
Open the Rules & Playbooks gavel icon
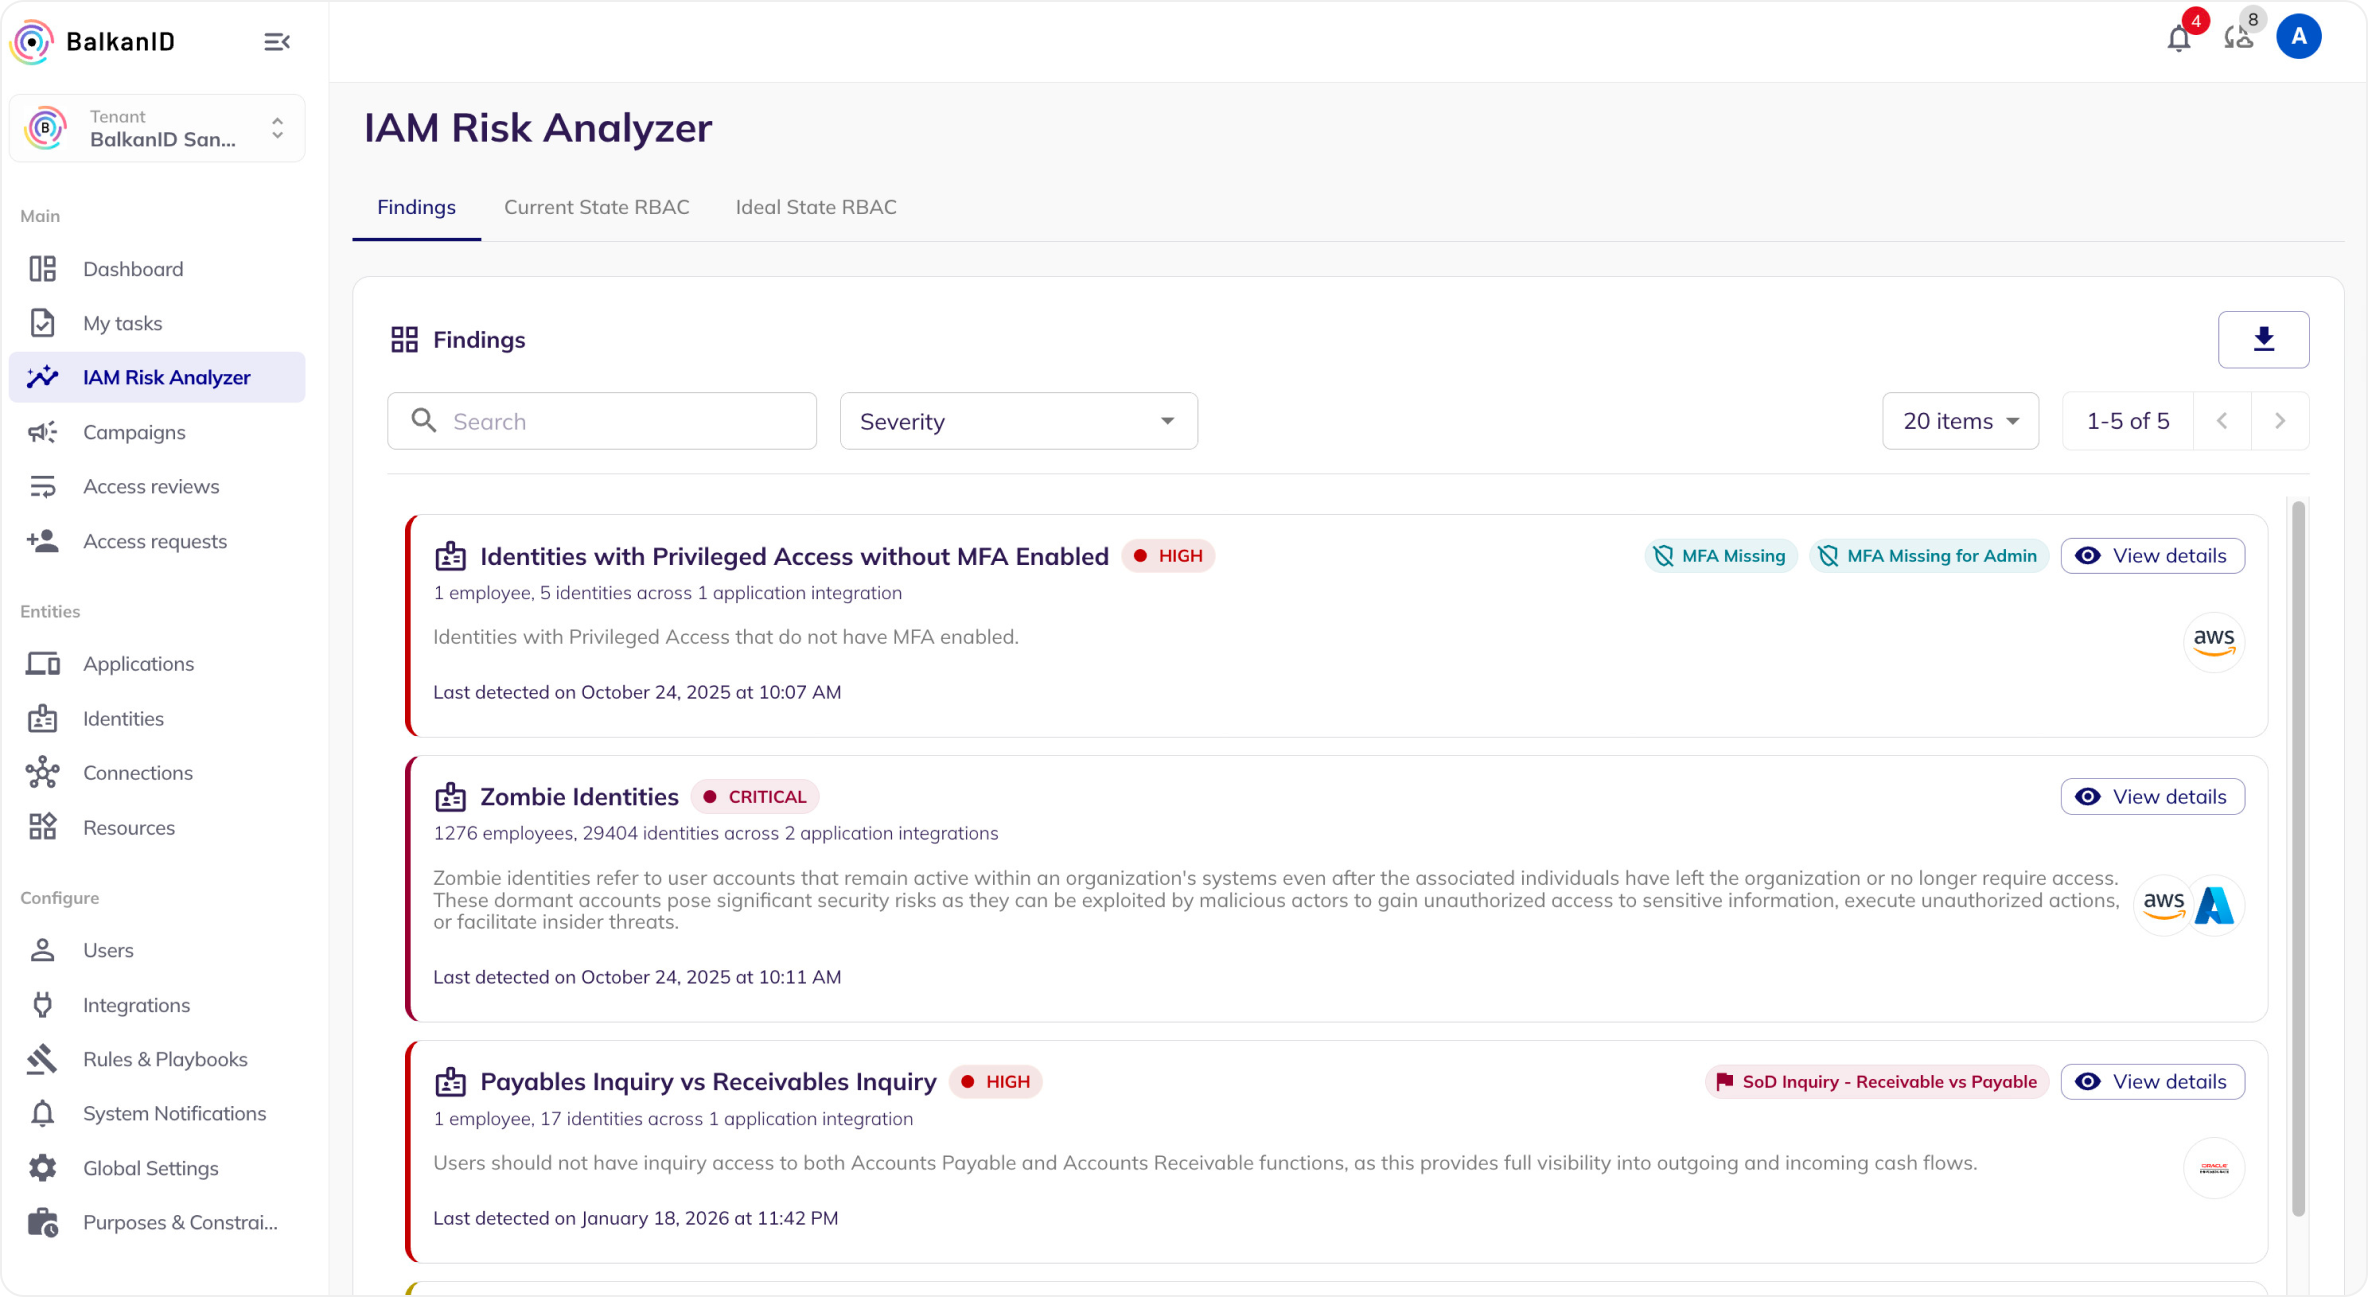point(43,1059)
